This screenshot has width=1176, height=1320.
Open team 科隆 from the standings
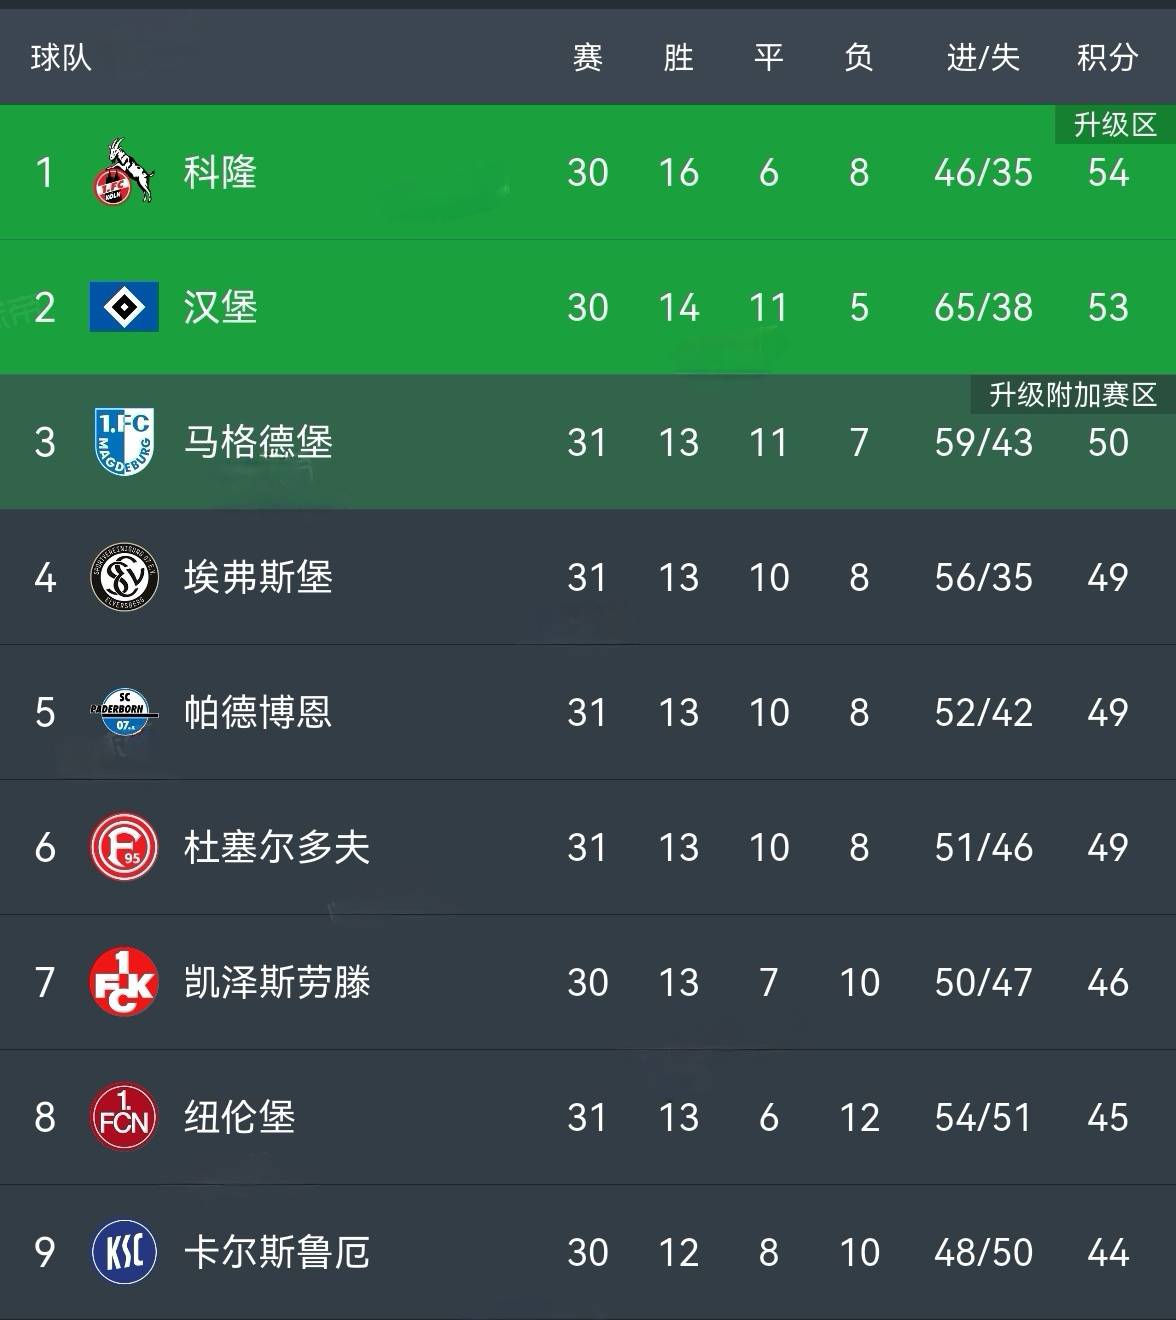[220, 172]
